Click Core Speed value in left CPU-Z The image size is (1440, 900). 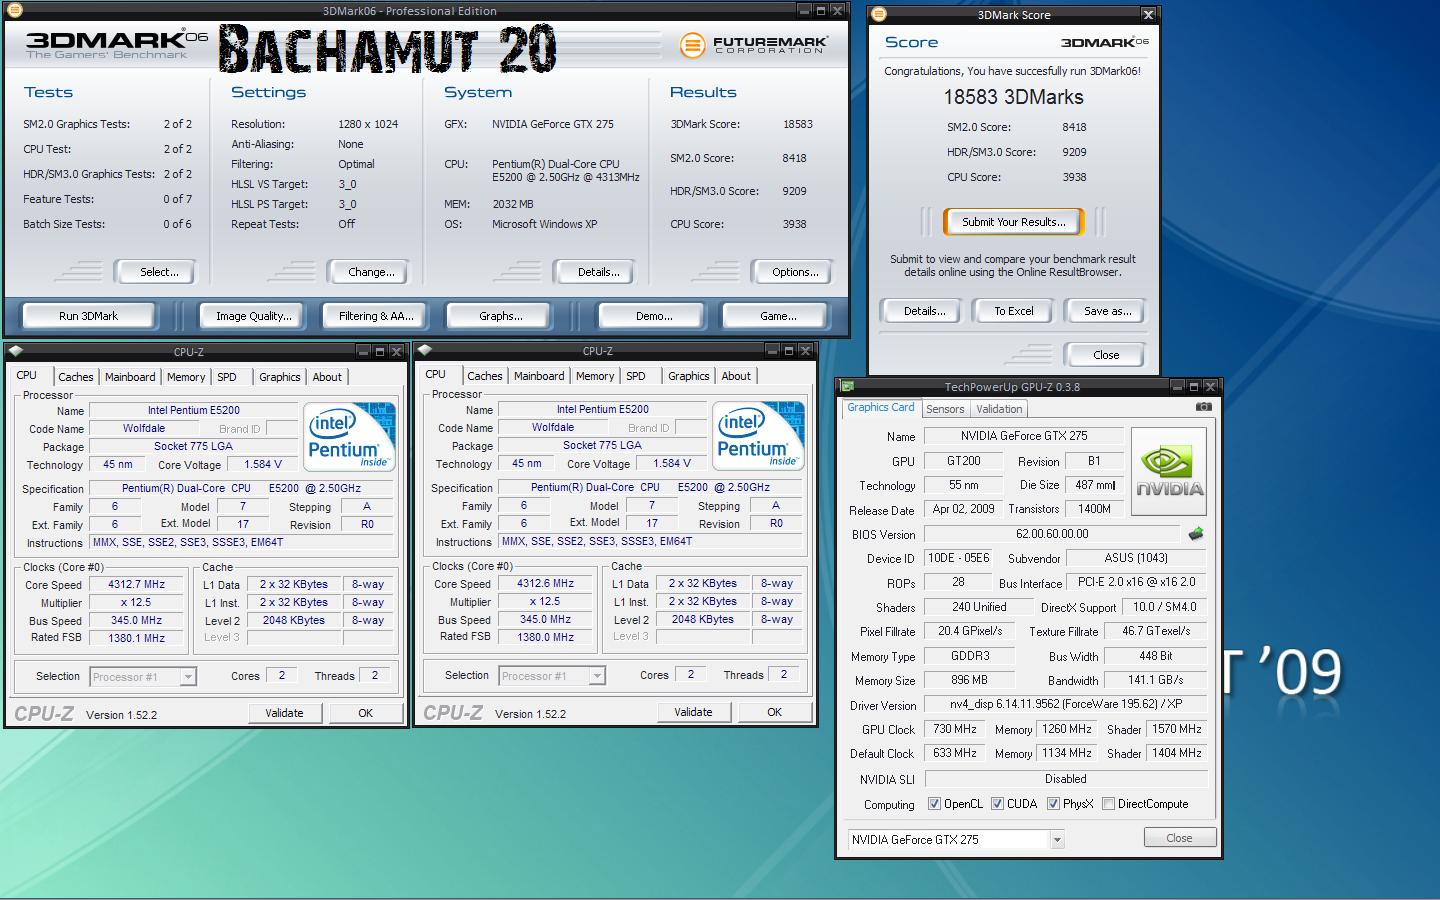click(137, 585)
